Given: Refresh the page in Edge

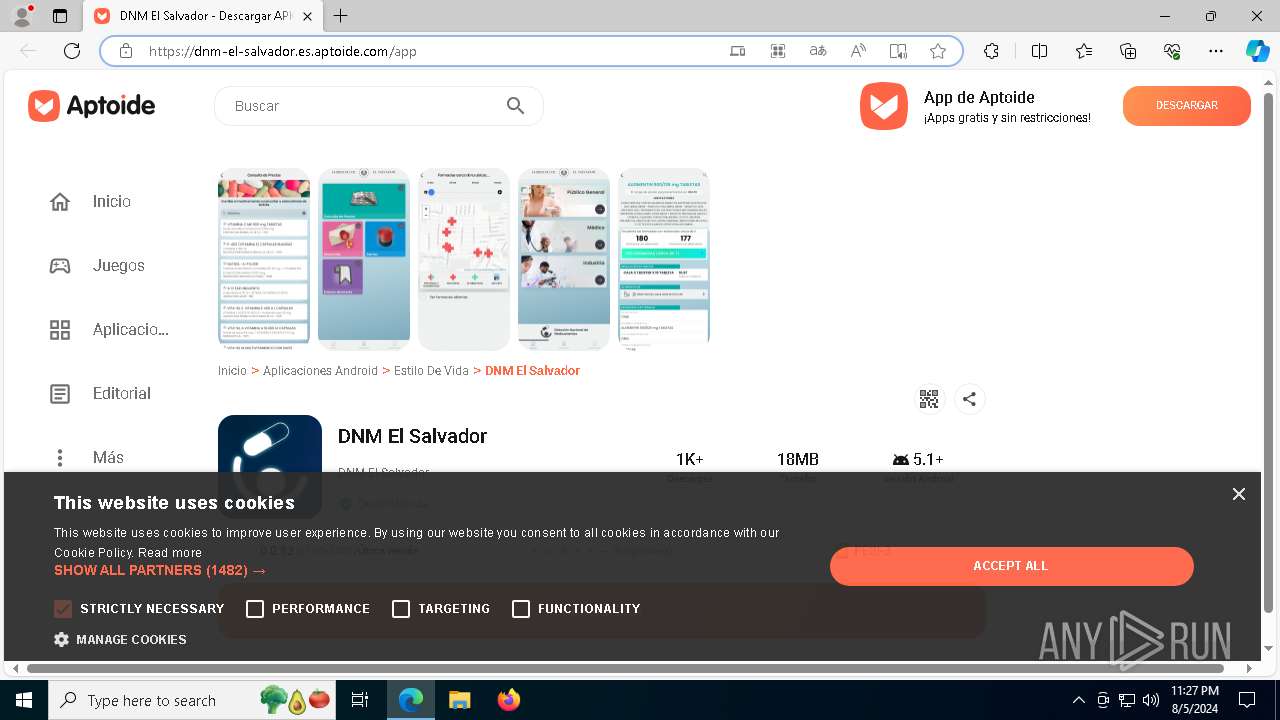Looking at the screenshot, I should click(x=72, y=51).
